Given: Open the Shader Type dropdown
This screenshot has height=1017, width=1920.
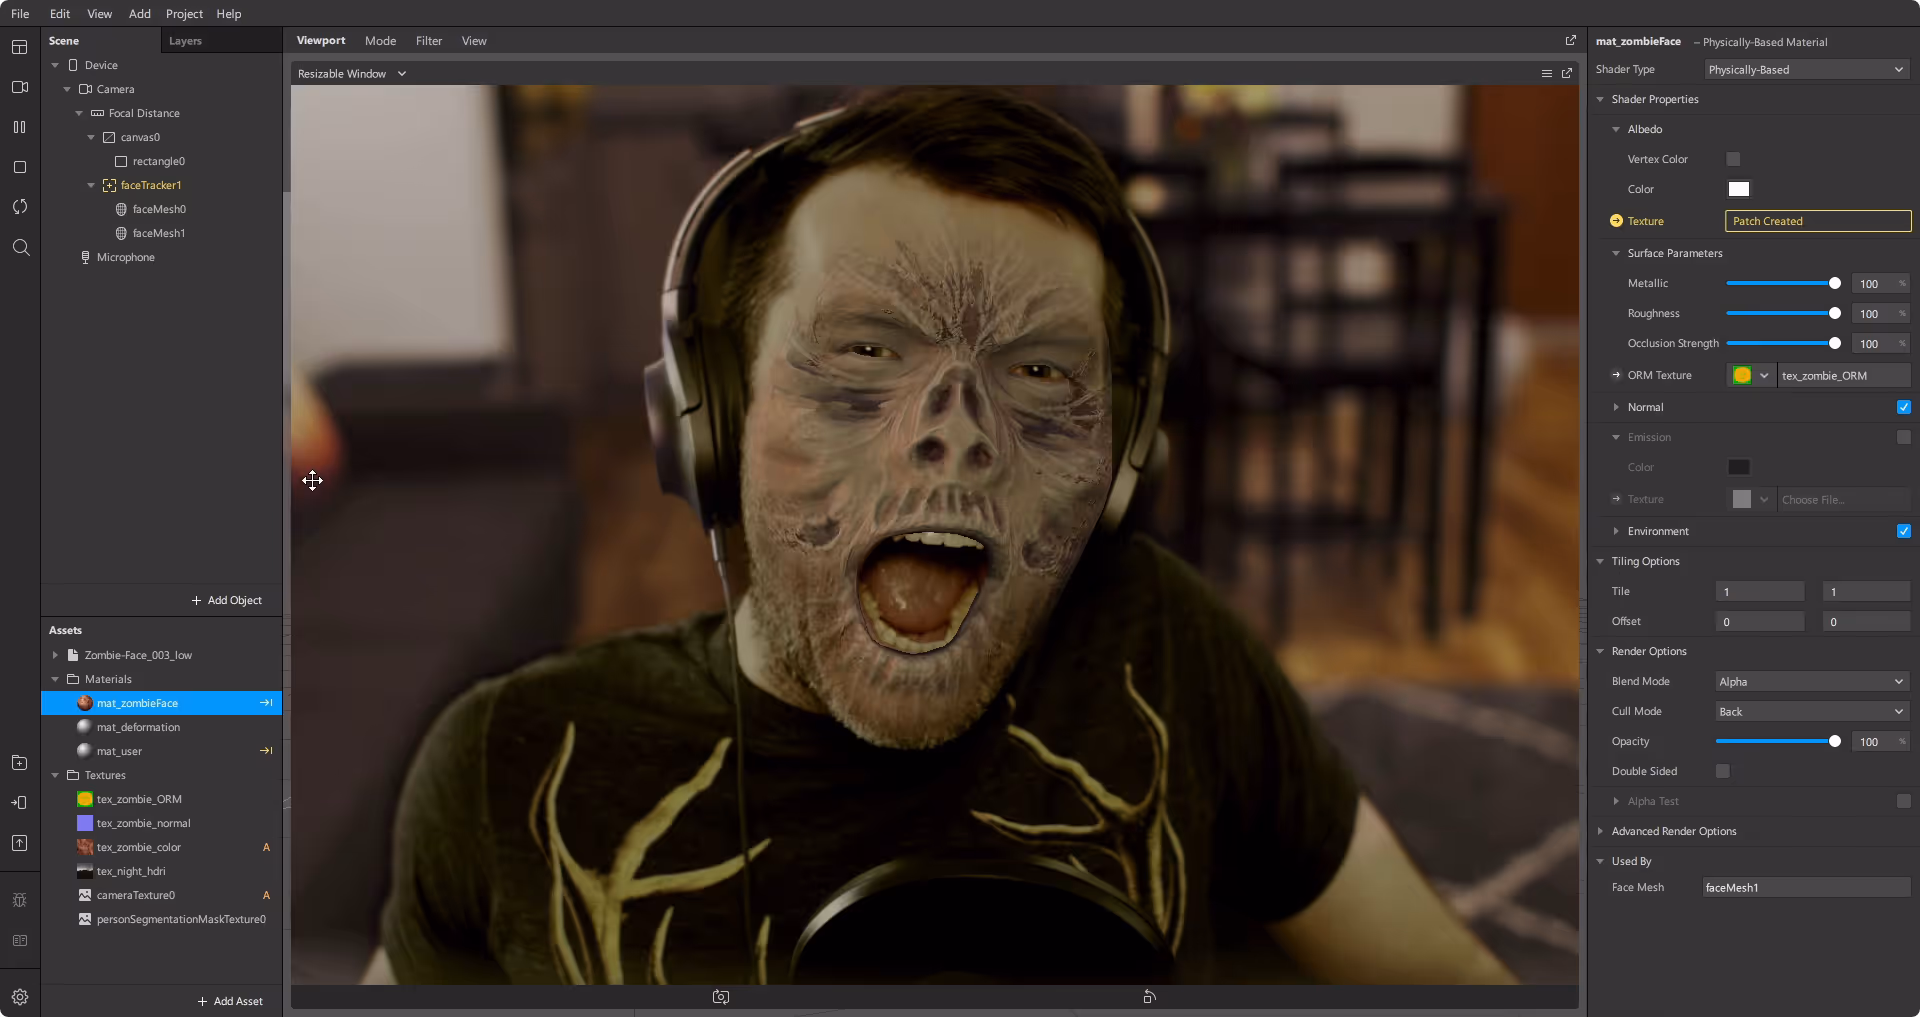Looking at the screenshot, I should point(1806,69).
